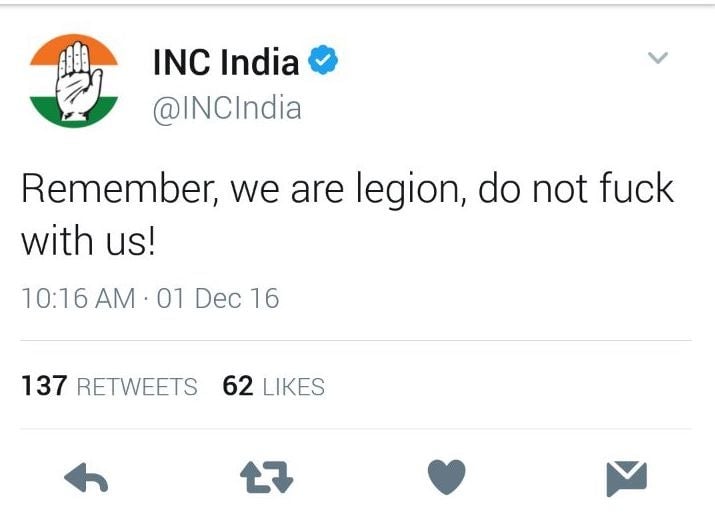
Task: Click the hand symbol in the avatar
Action: pyautogui.click(x=78, y=81)
